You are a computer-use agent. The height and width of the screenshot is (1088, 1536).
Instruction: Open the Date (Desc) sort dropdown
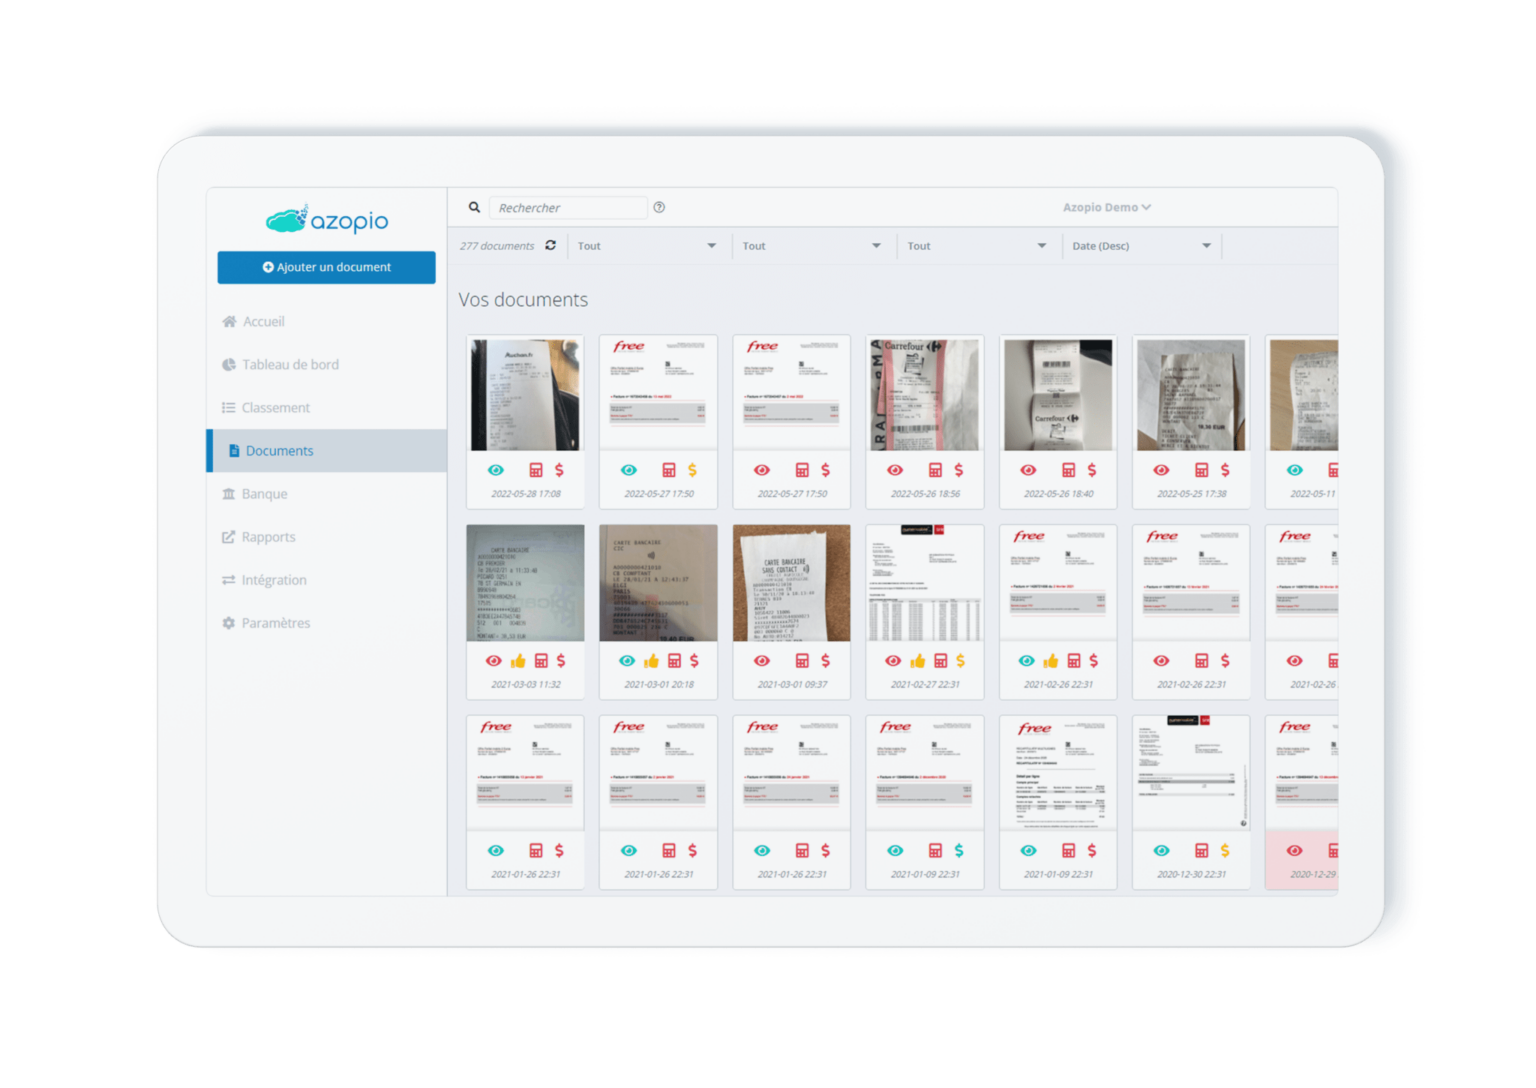[x=1141, y=246]
